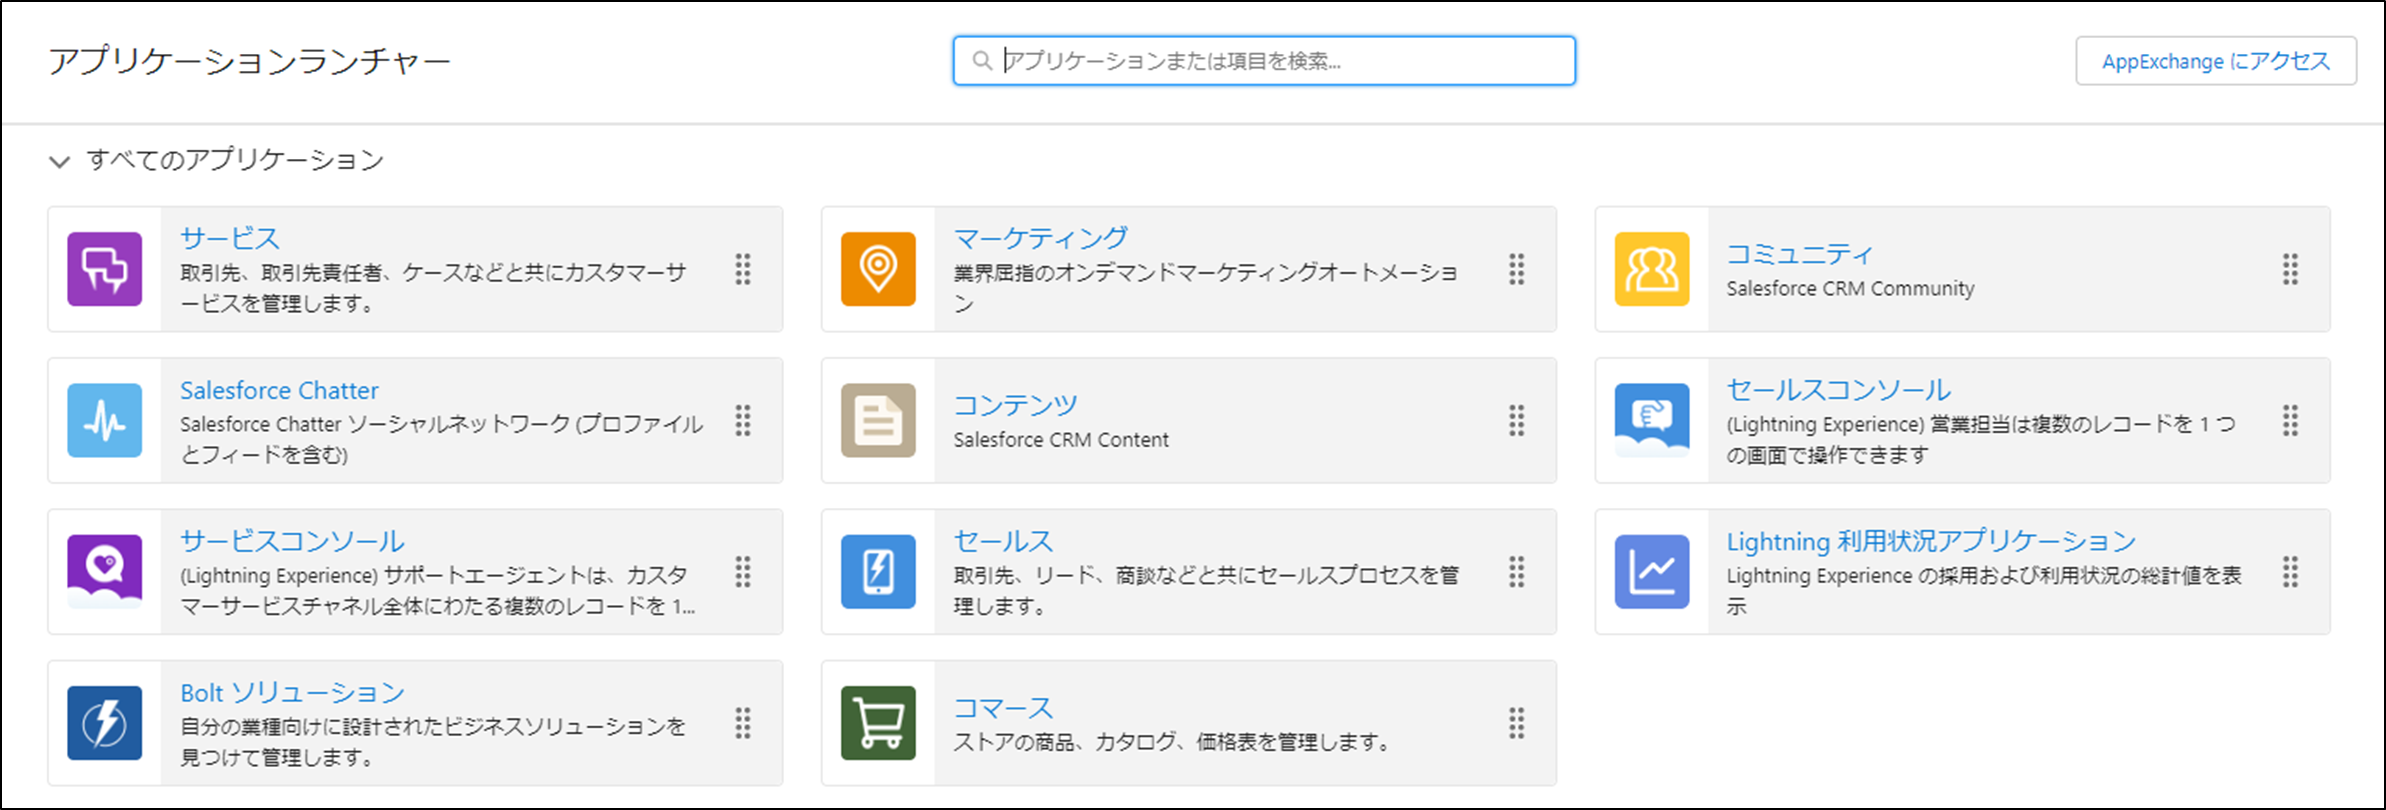Open the コミュニティ app link
The height and width of the screenshot is (810, 2386).
click(x=1800, y=254)
